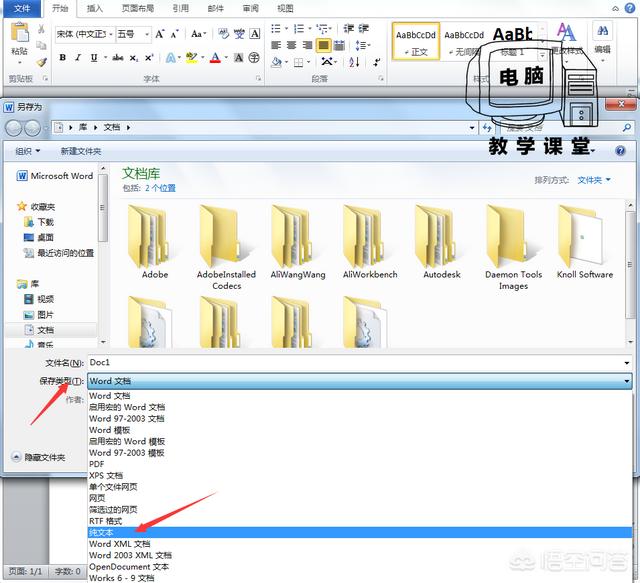Viewport: 640px width, 583px height.
Task: Apply red font color
Action: [215, 58]
